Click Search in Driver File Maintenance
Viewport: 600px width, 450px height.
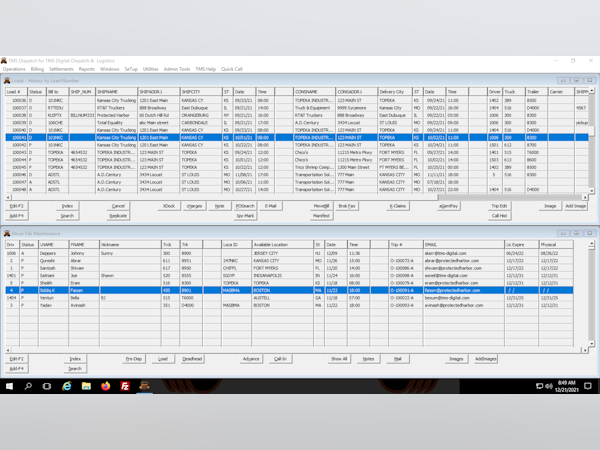[75, 368]
